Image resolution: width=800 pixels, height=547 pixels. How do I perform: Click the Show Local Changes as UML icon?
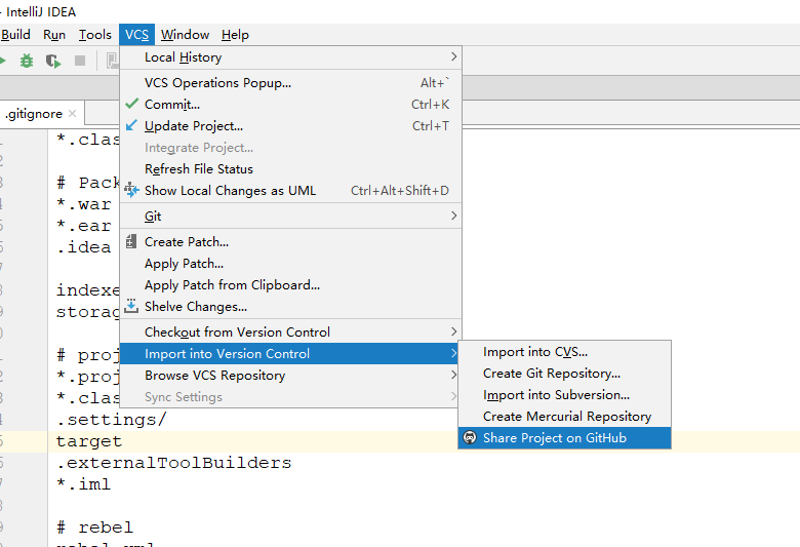pyautogui.click(x=131, y=190)
